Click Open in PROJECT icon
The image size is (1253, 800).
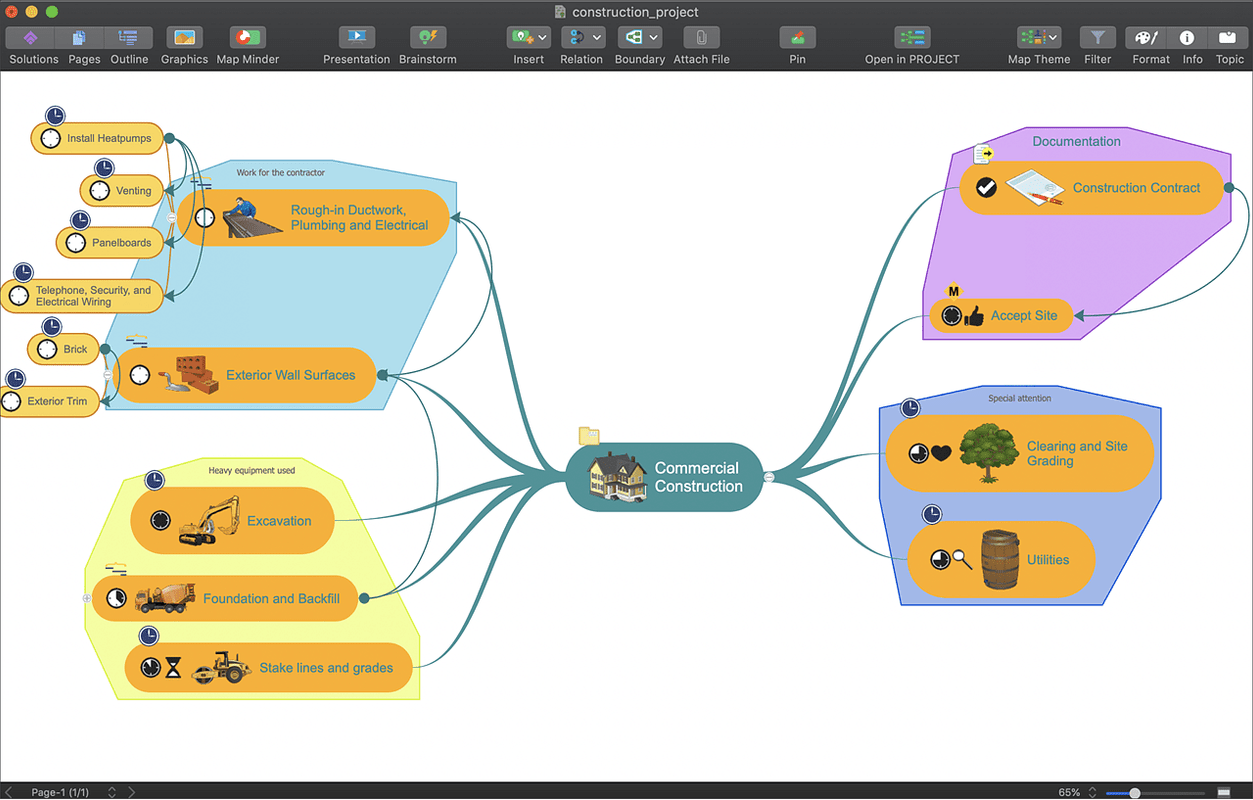912,38
